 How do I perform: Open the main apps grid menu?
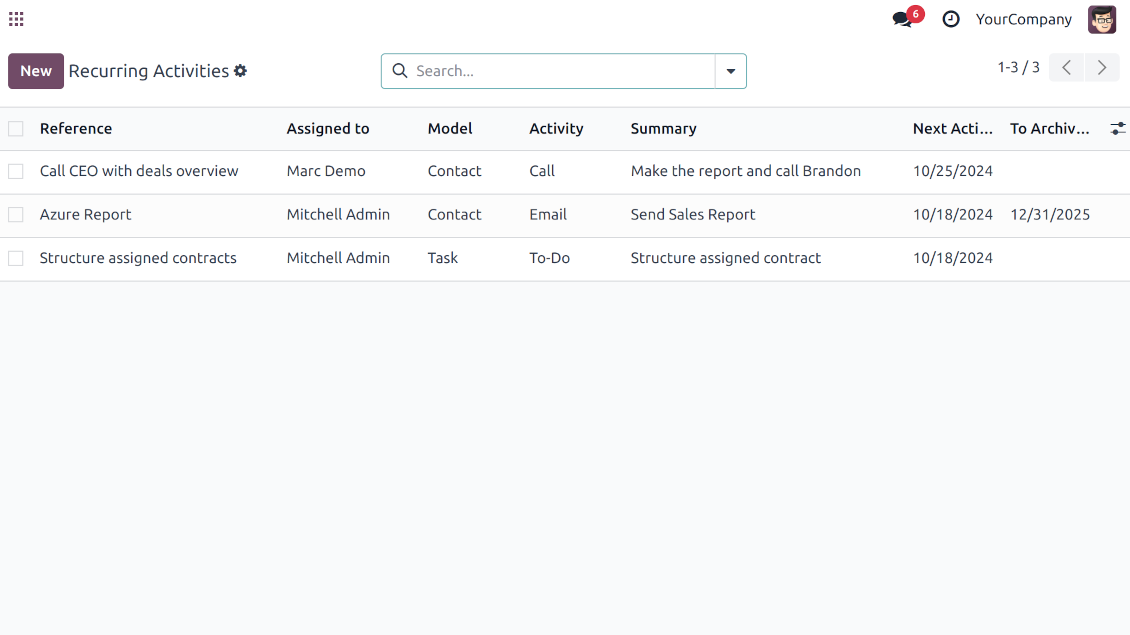point(16,19)
